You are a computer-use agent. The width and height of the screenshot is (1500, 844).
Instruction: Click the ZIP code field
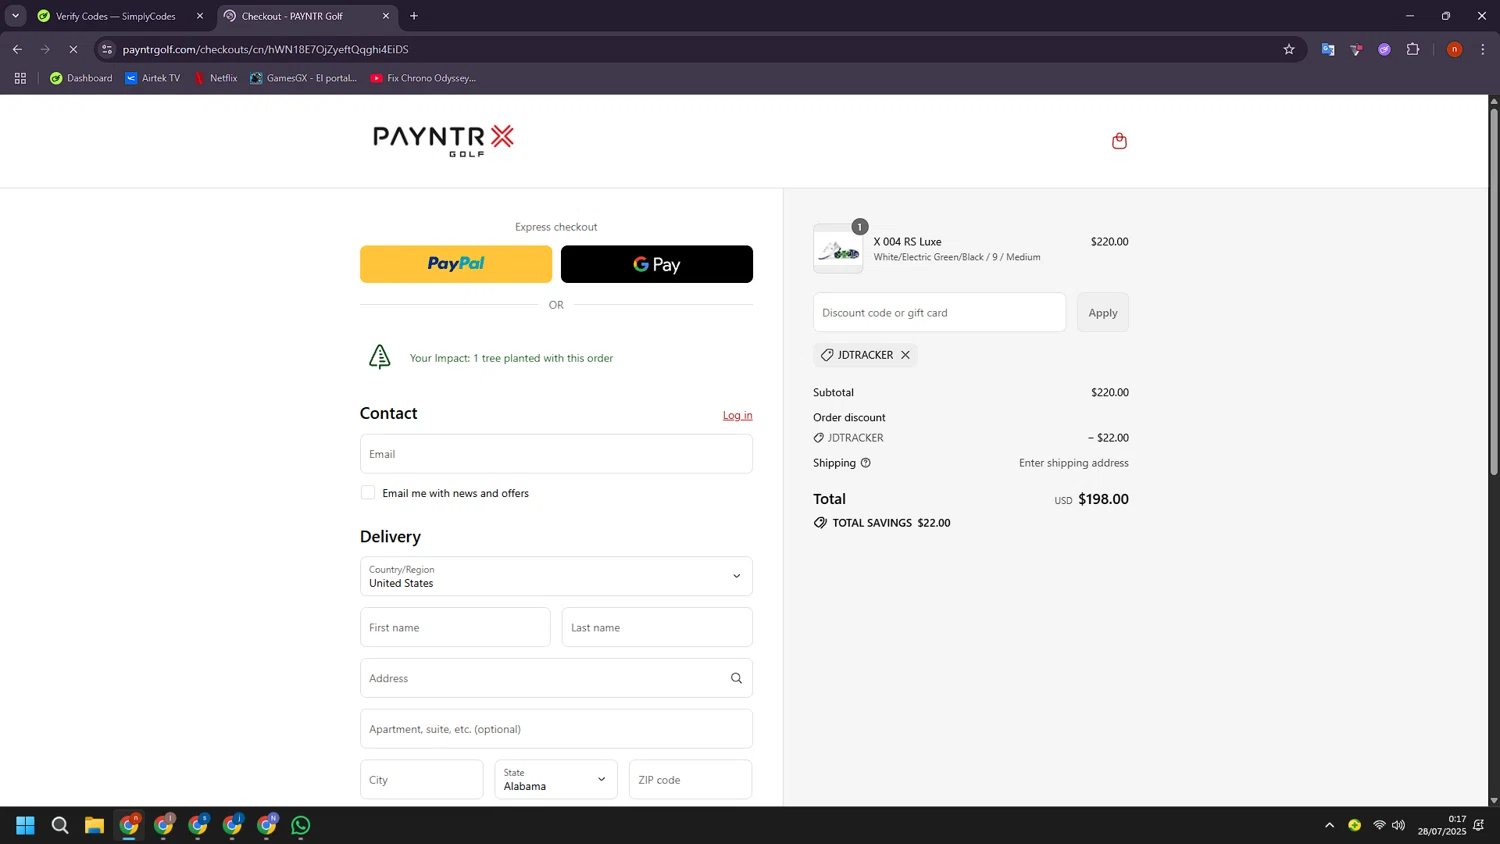point(690,779)
